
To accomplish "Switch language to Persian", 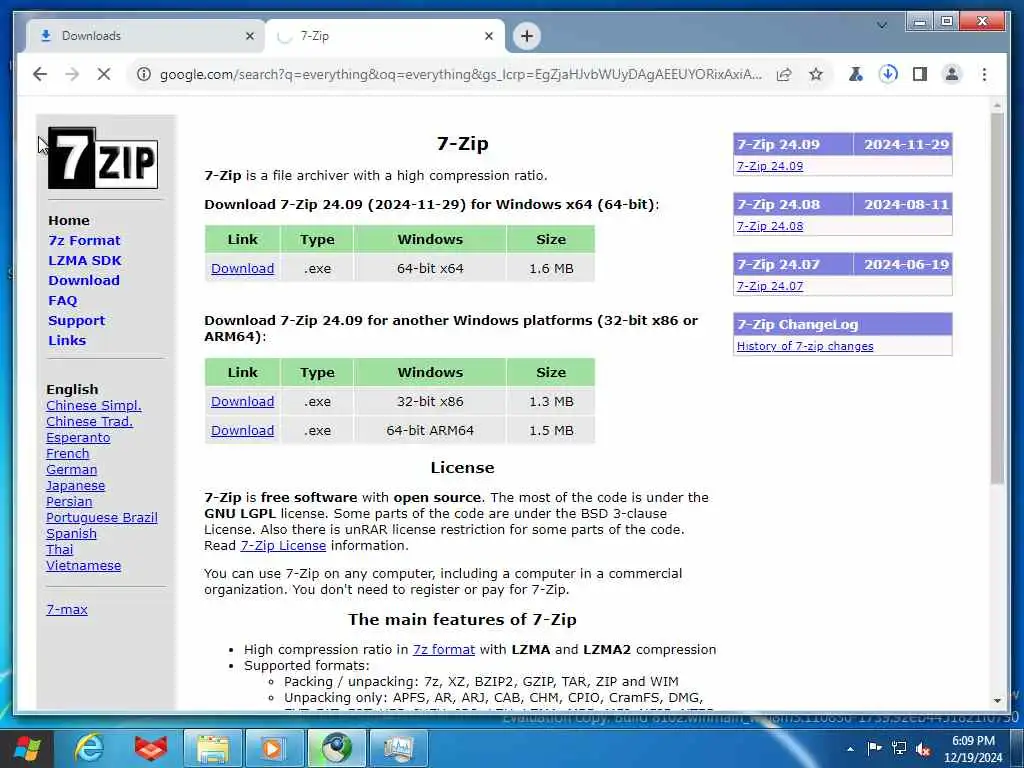I will (x=69, y=502).
